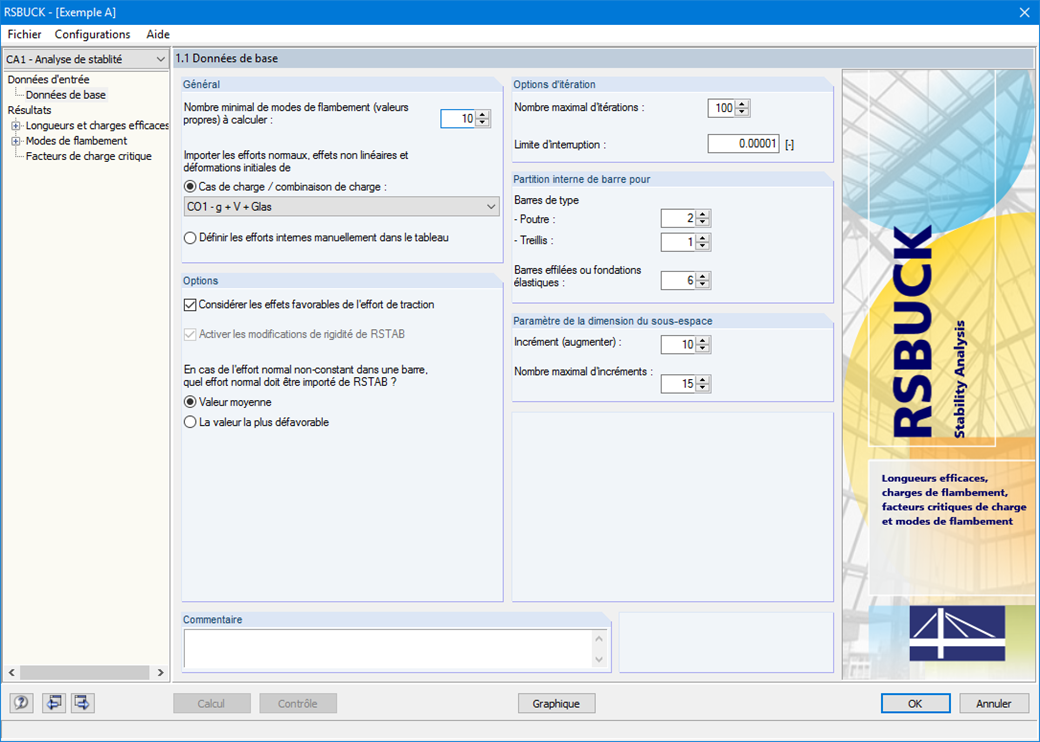Click navigator scroll right arrow
This screenshot has width=1040, height=742.
click(160, 672)
